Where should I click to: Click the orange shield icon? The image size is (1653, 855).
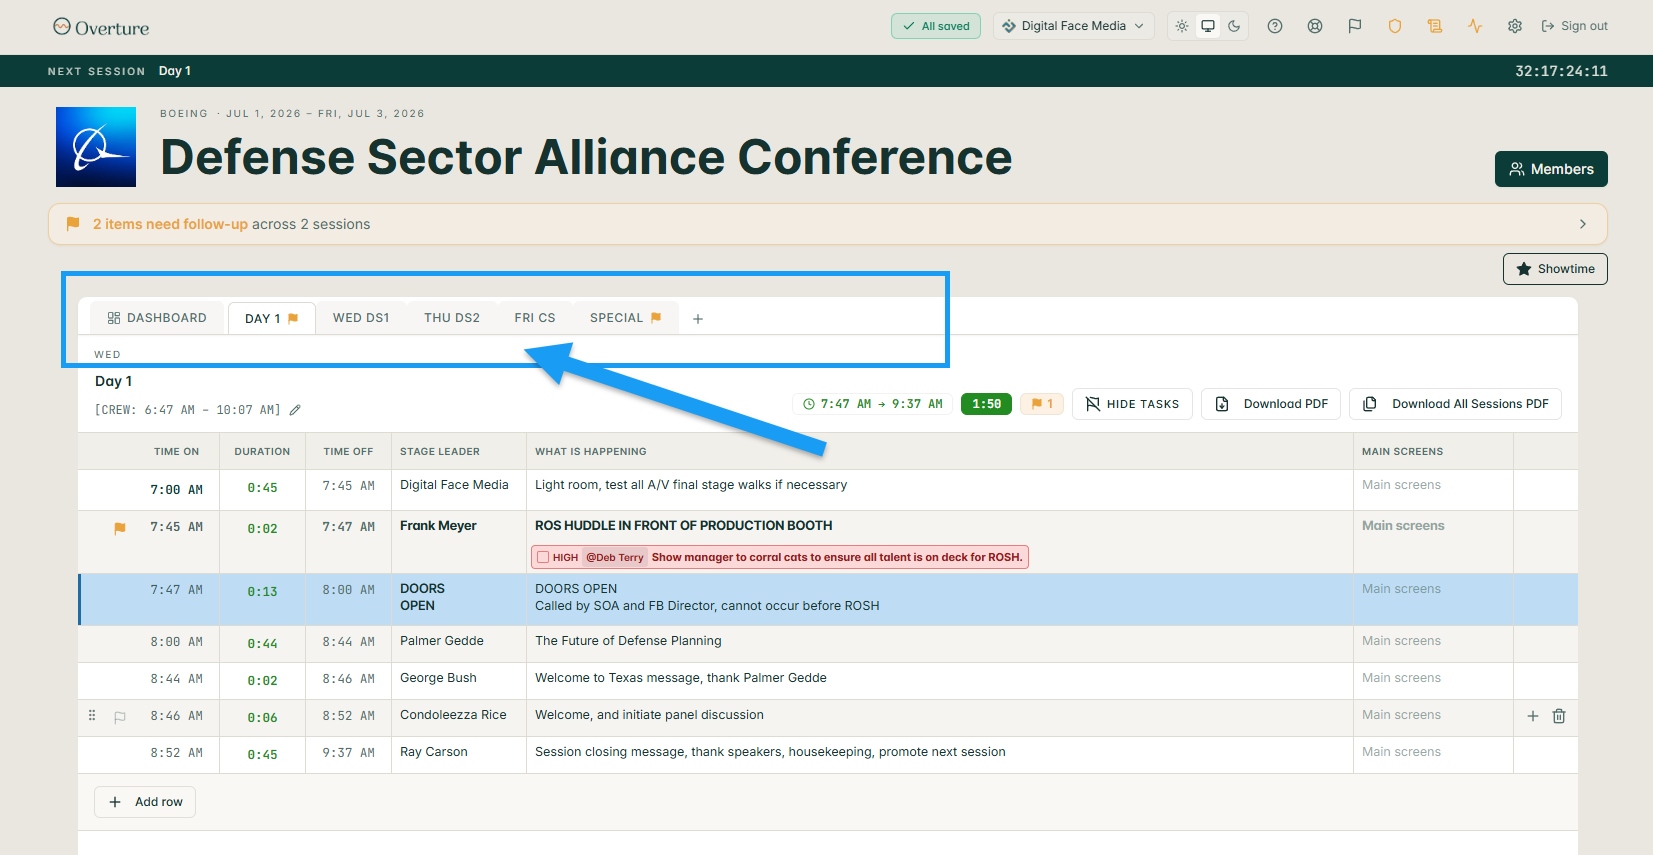pos(1395,26)
